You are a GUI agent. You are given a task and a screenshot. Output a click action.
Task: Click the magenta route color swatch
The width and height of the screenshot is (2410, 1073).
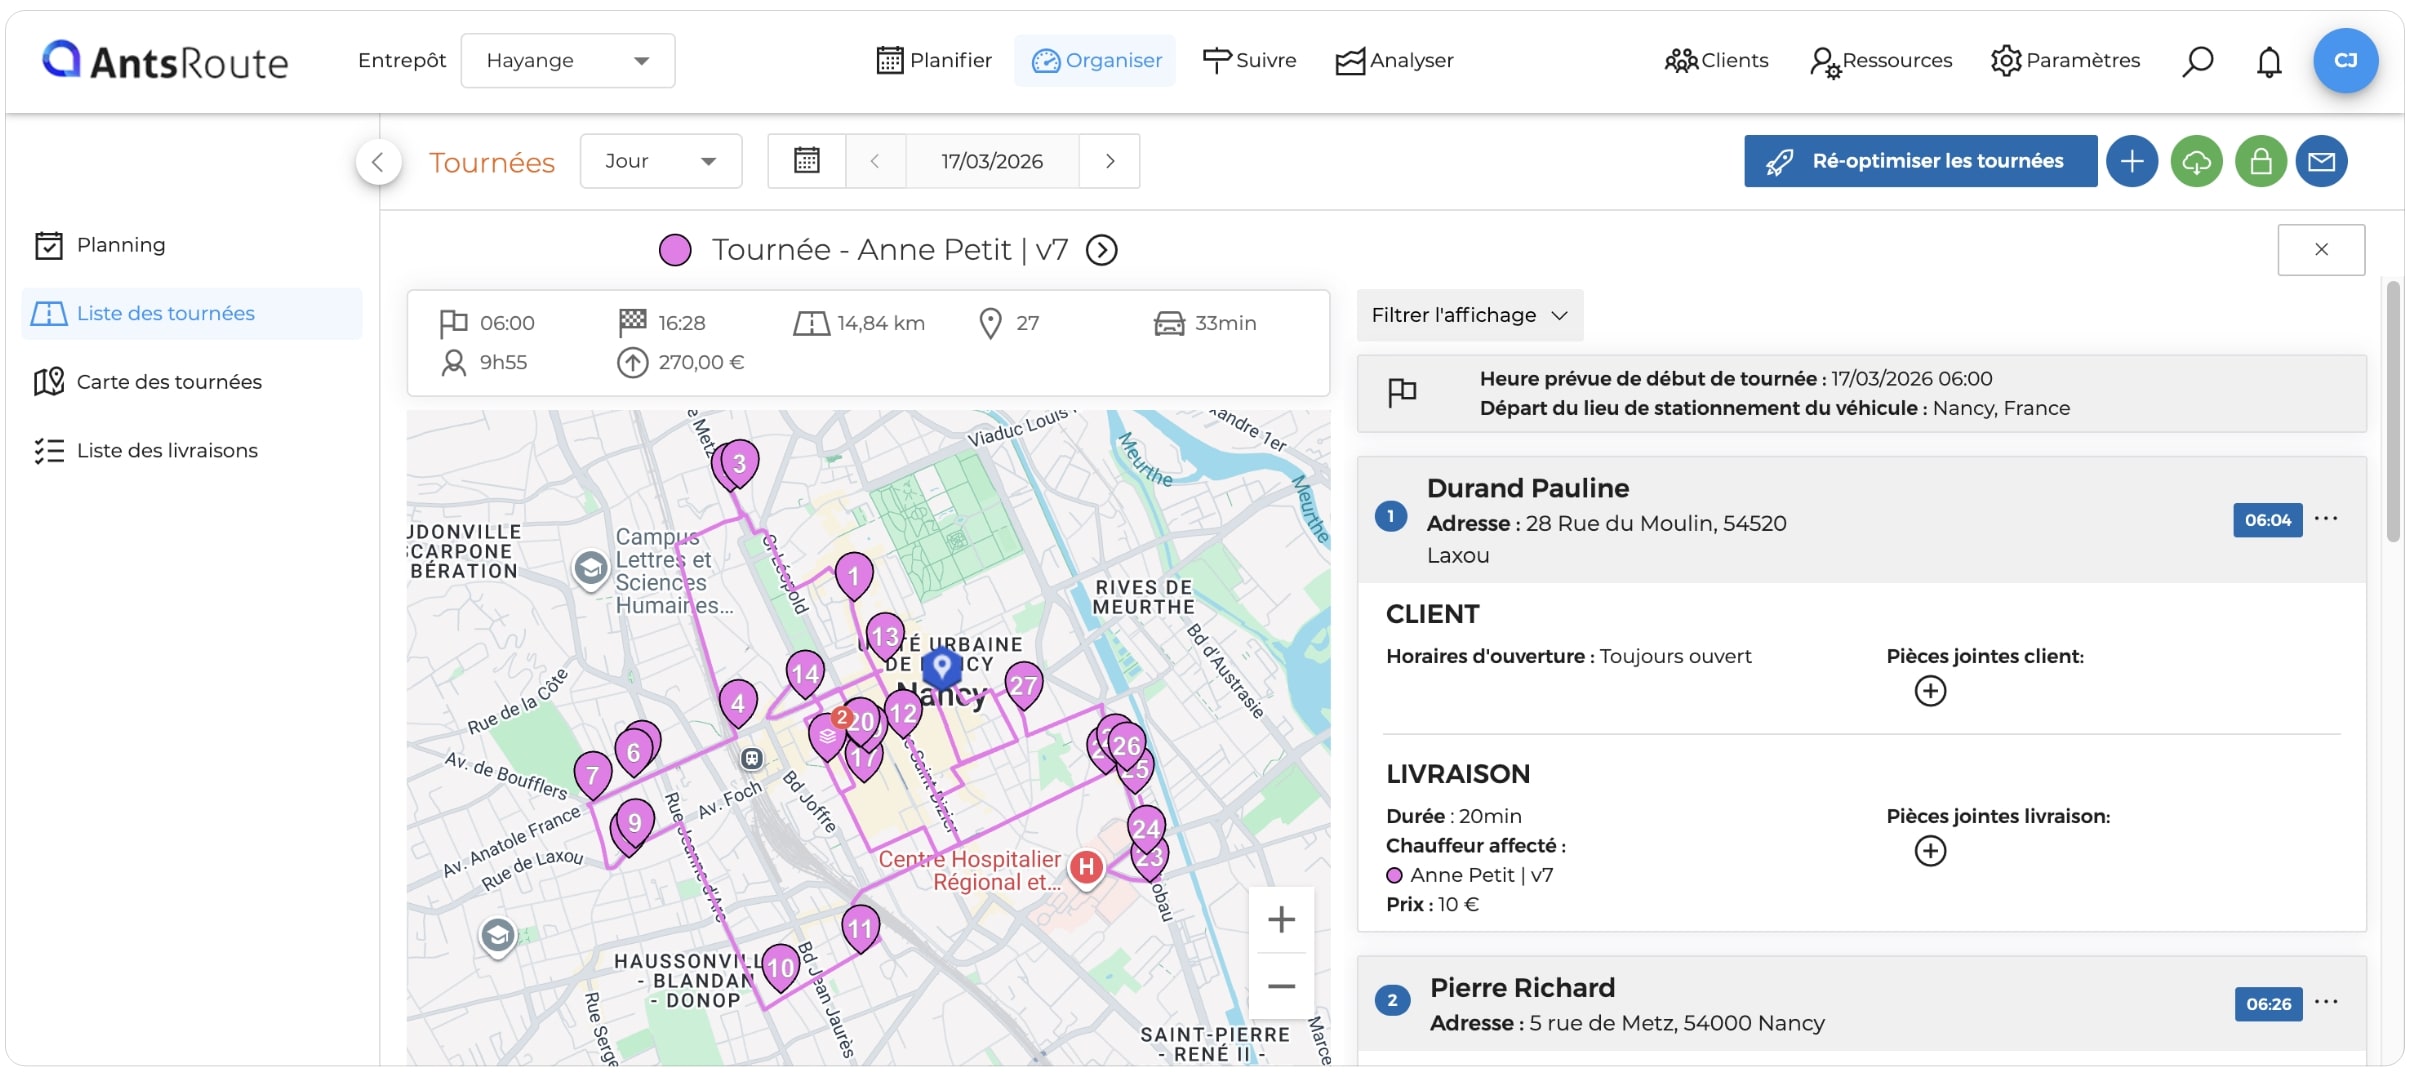tap(675, 250)
